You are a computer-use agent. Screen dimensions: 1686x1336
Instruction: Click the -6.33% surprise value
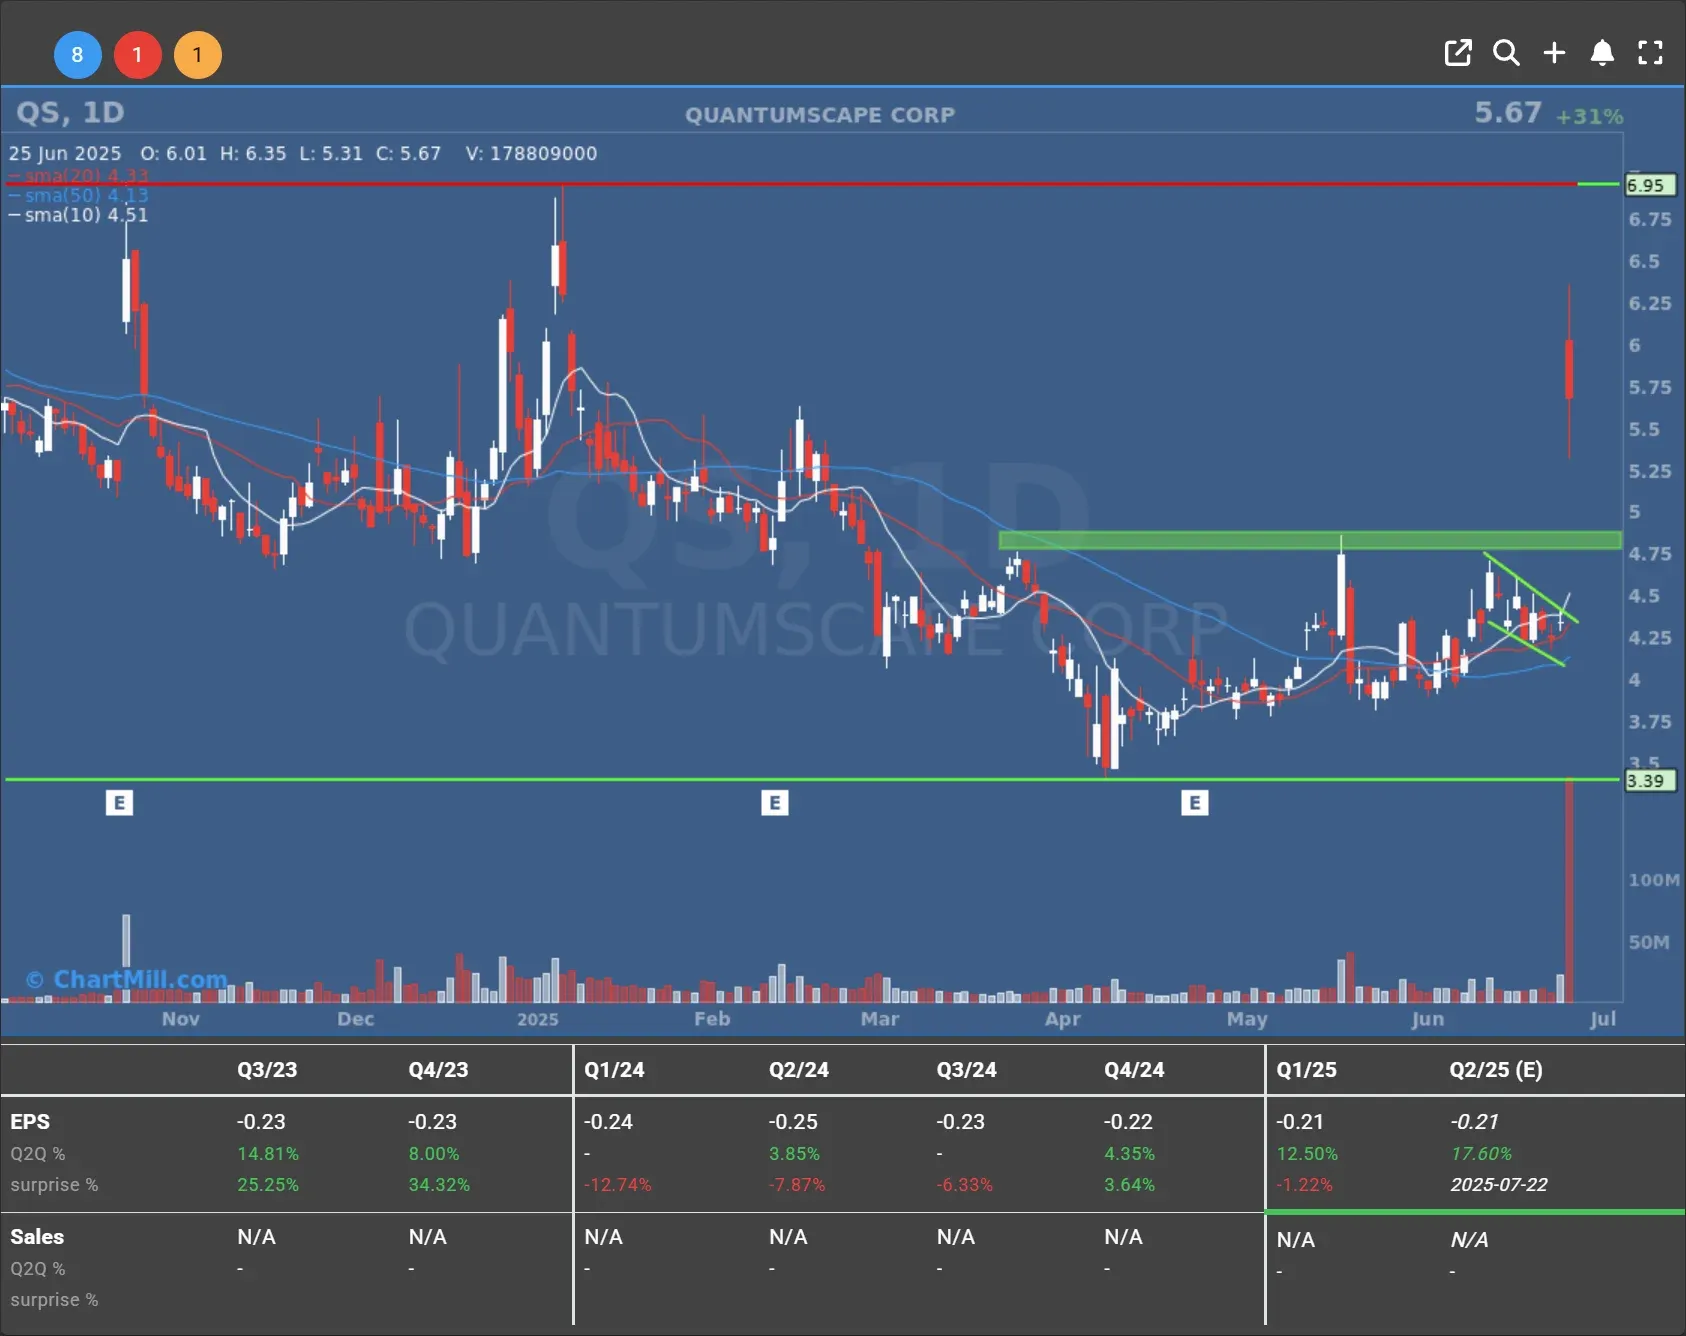tap(965, 1184)
